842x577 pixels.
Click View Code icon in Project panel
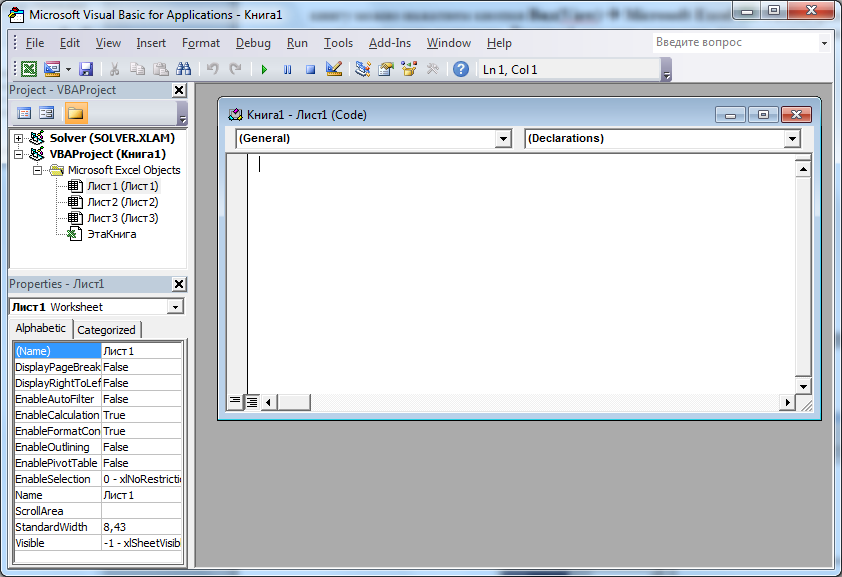pyautogui.click(x=24, y=113)
